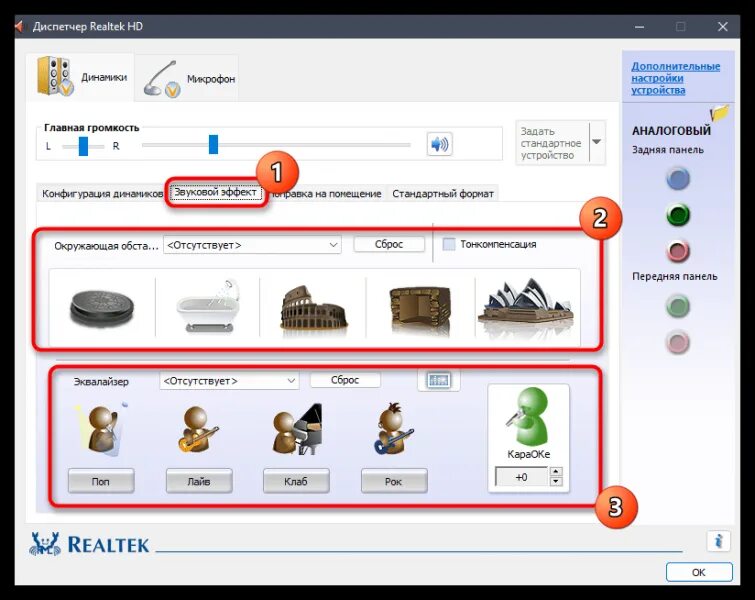755x600 pixels.
Task: Mute speakers with the volume icon
Action: (x=439, y=144)
